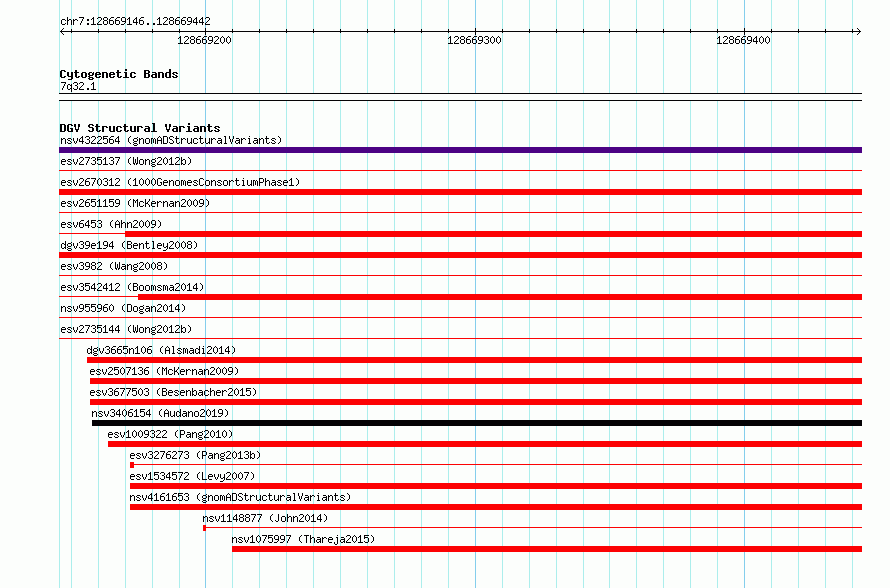Click the red bar under esv1009322
The height and width of the screenshot is (588, 890).
point(485,444)
